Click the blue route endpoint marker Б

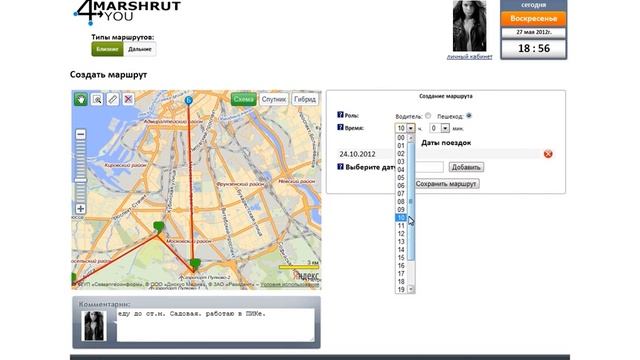click(x=188, y=100)
